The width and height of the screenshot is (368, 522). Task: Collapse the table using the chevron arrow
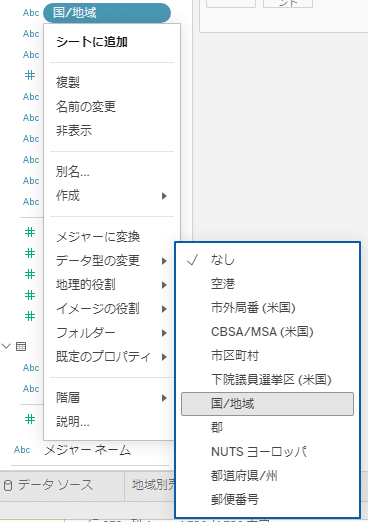point(6,346)
